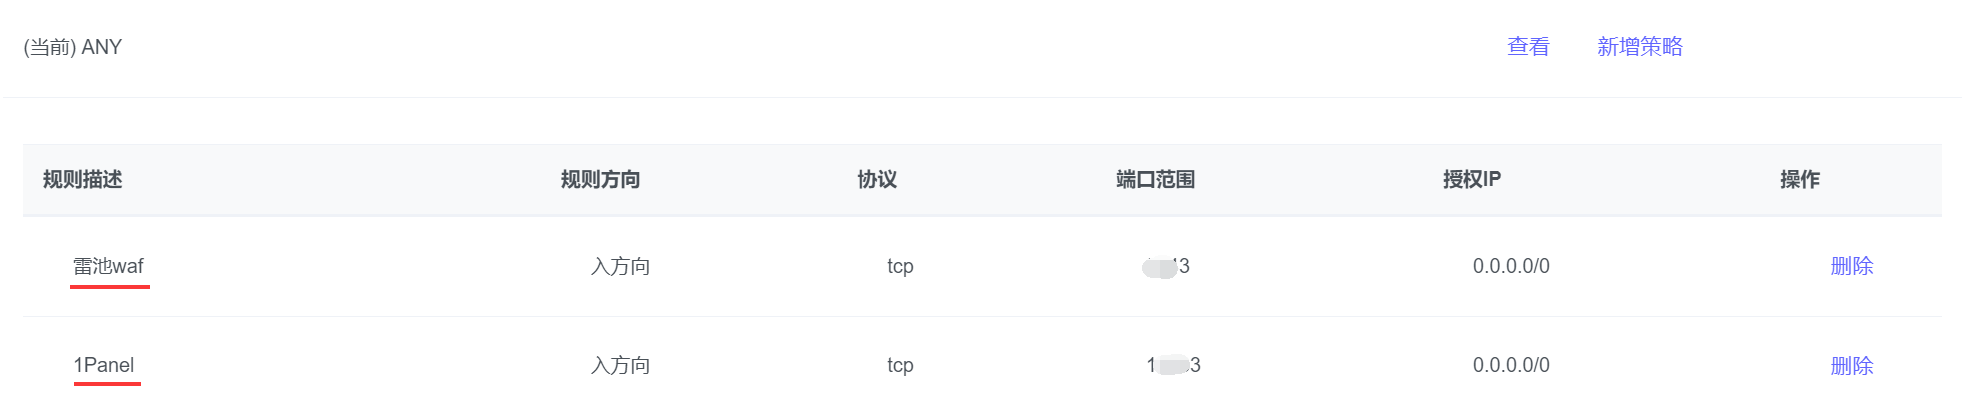This screenshot has height=411, width=1967.
Task: Select the (当前) ANY label
Action: [73, 47]
